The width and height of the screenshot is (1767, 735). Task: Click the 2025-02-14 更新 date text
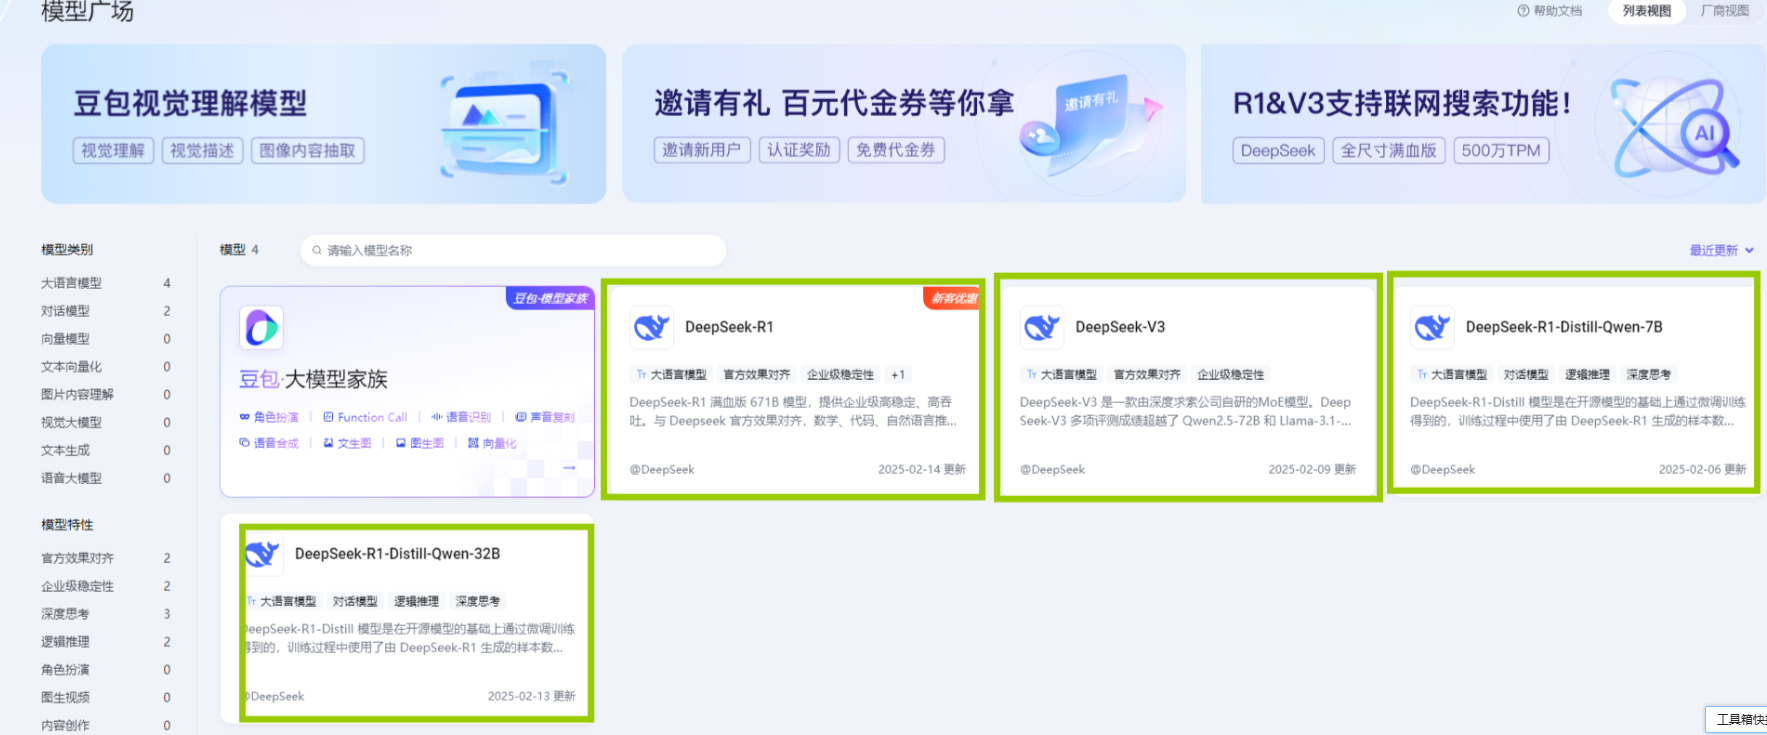(921, 469)
